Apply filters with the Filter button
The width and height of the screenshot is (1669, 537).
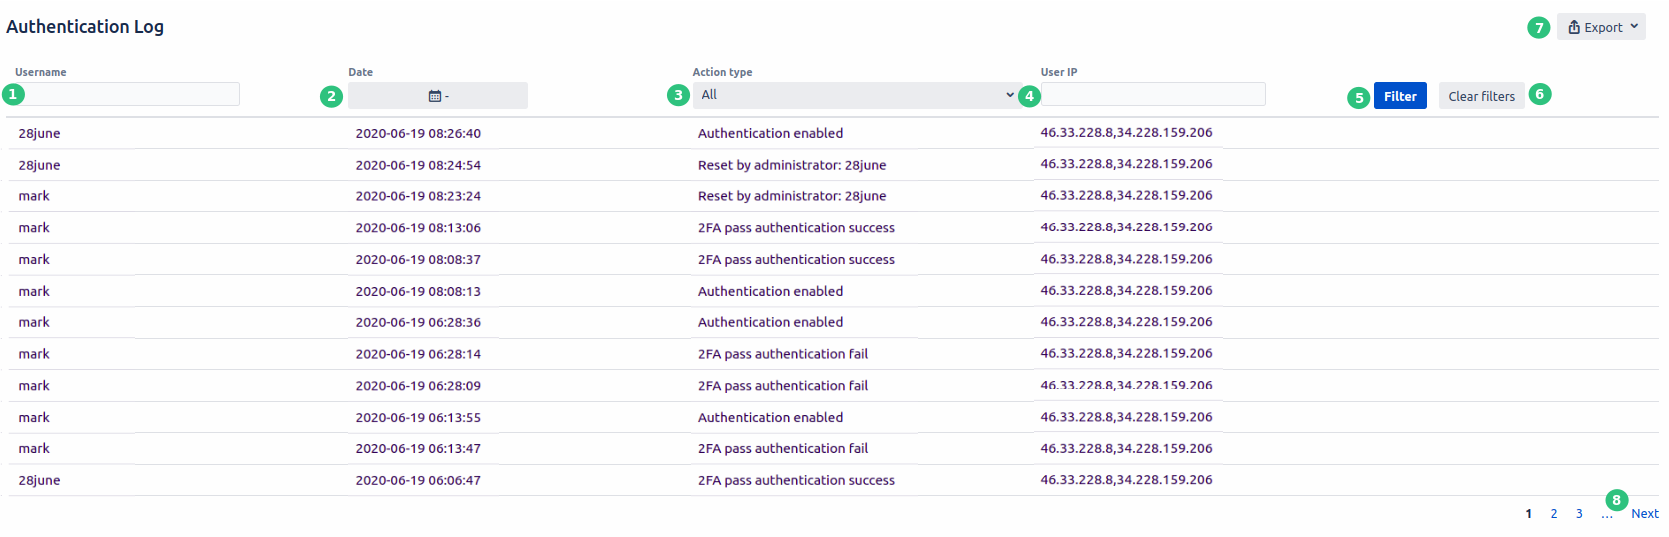tap(1400, 96)
